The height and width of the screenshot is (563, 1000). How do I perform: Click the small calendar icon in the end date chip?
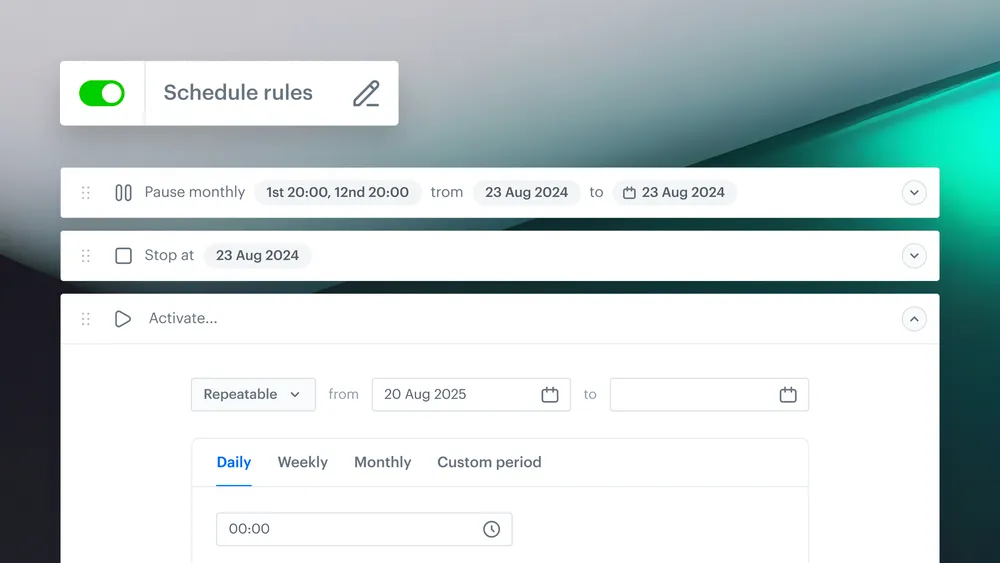(629, 193)
